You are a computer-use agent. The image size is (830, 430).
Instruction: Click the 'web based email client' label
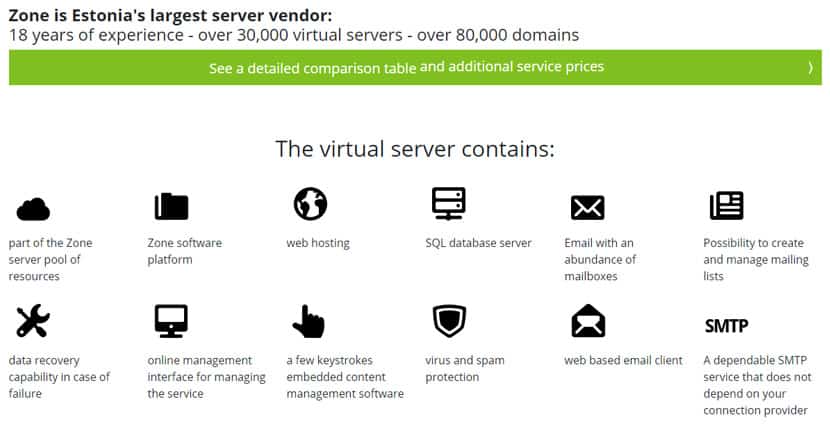point(624,361)
